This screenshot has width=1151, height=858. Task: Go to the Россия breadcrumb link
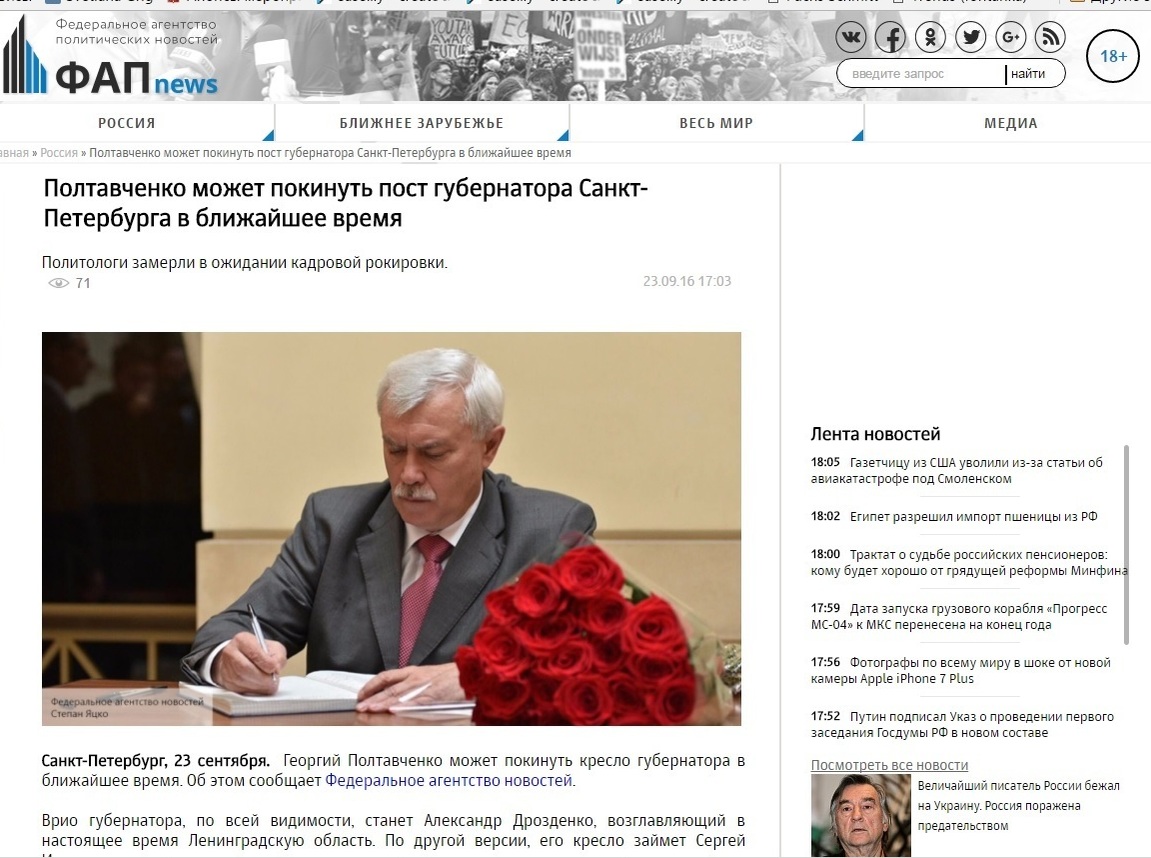pos(59,153)
